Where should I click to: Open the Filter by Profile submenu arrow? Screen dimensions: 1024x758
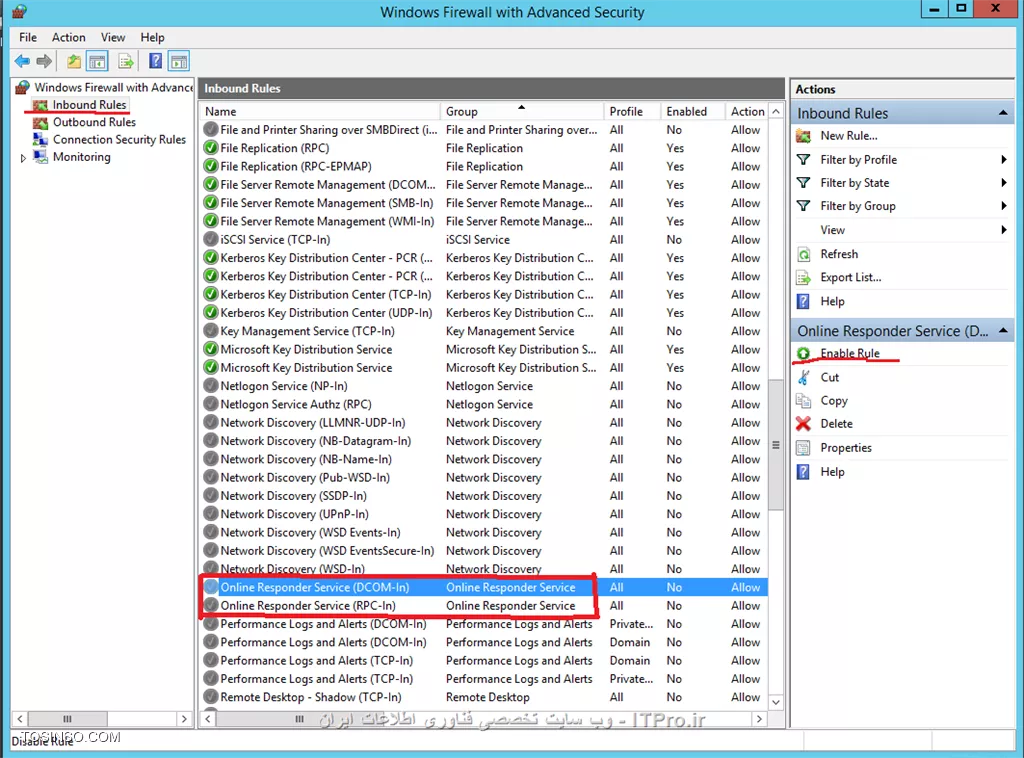tap(1004, 159)
